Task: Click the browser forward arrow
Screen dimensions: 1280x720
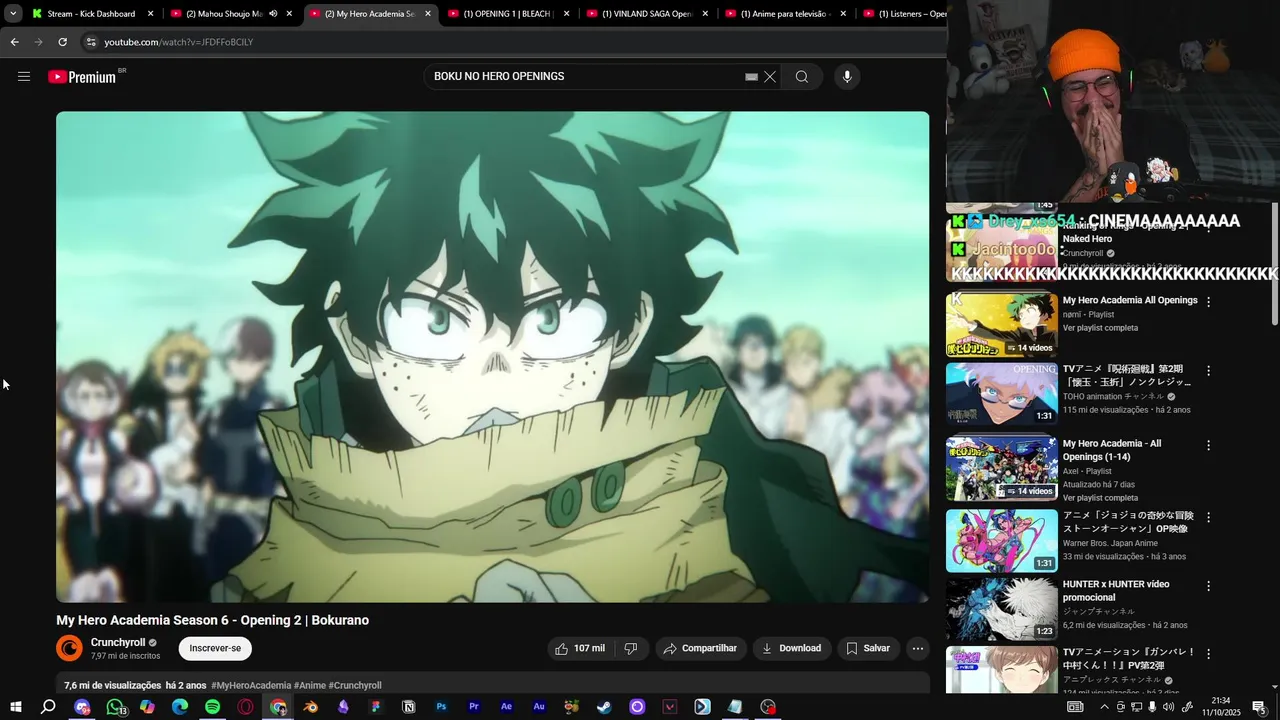Action: [38, 42]
